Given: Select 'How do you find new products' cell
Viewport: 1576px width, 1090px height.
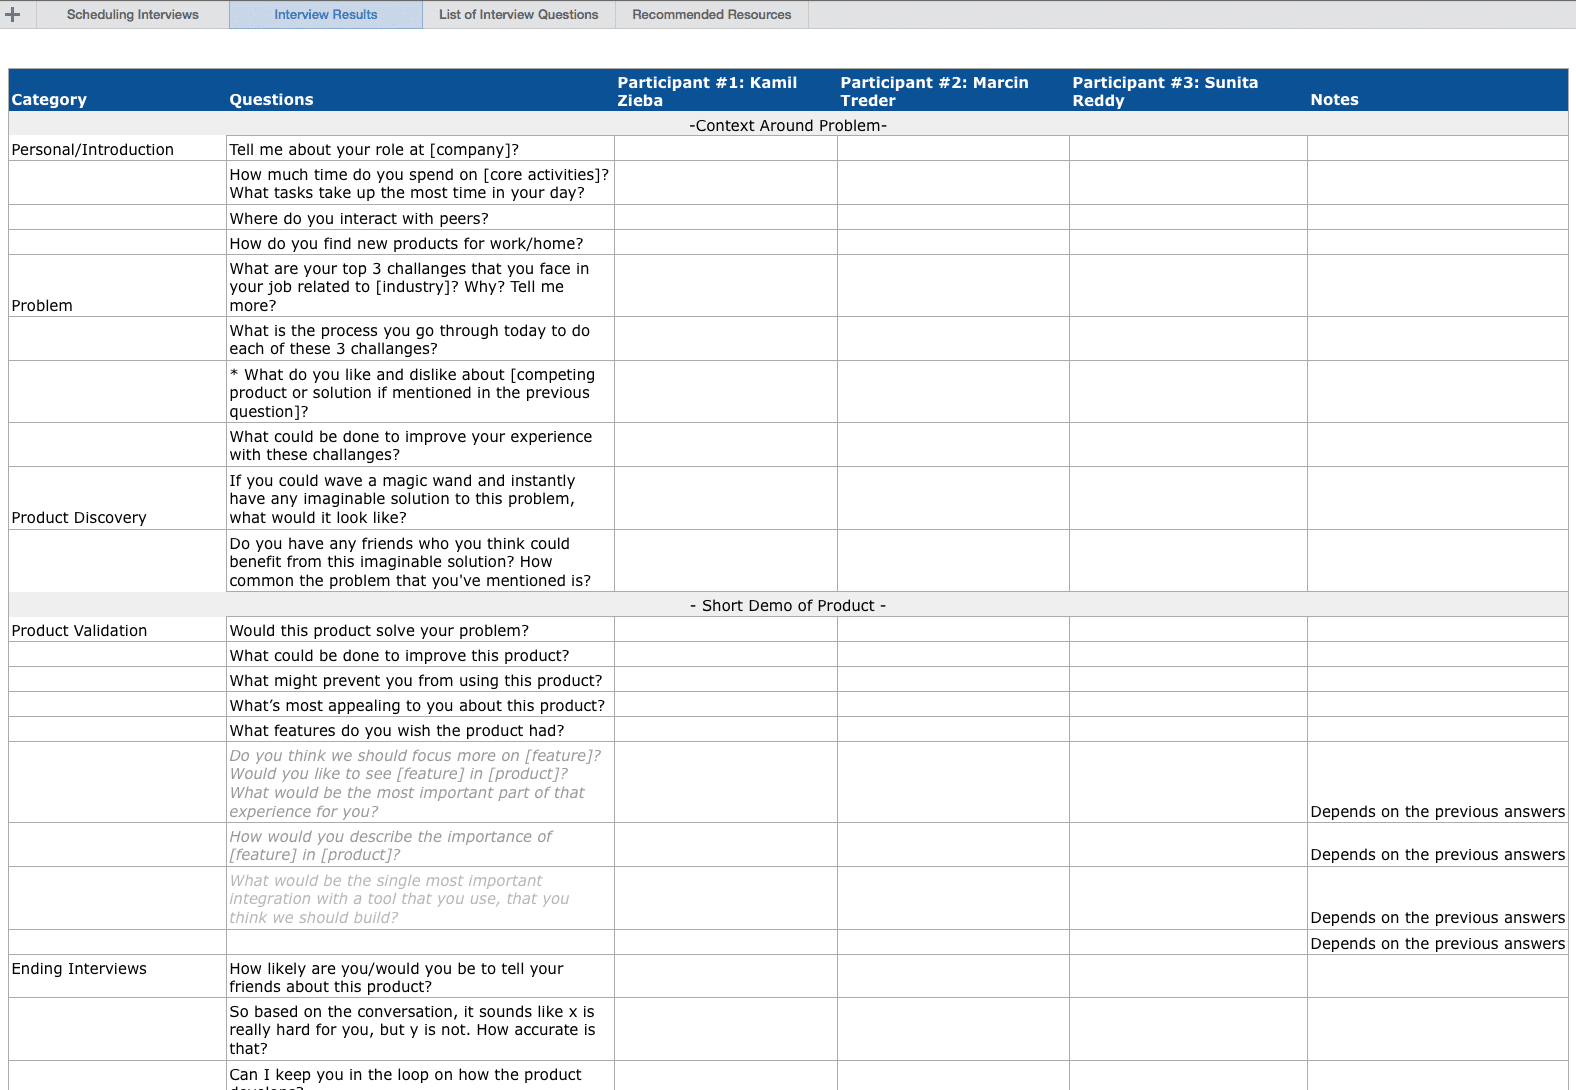Looking at the screenshot, I should pyautogui.click(x=421, y=243).
